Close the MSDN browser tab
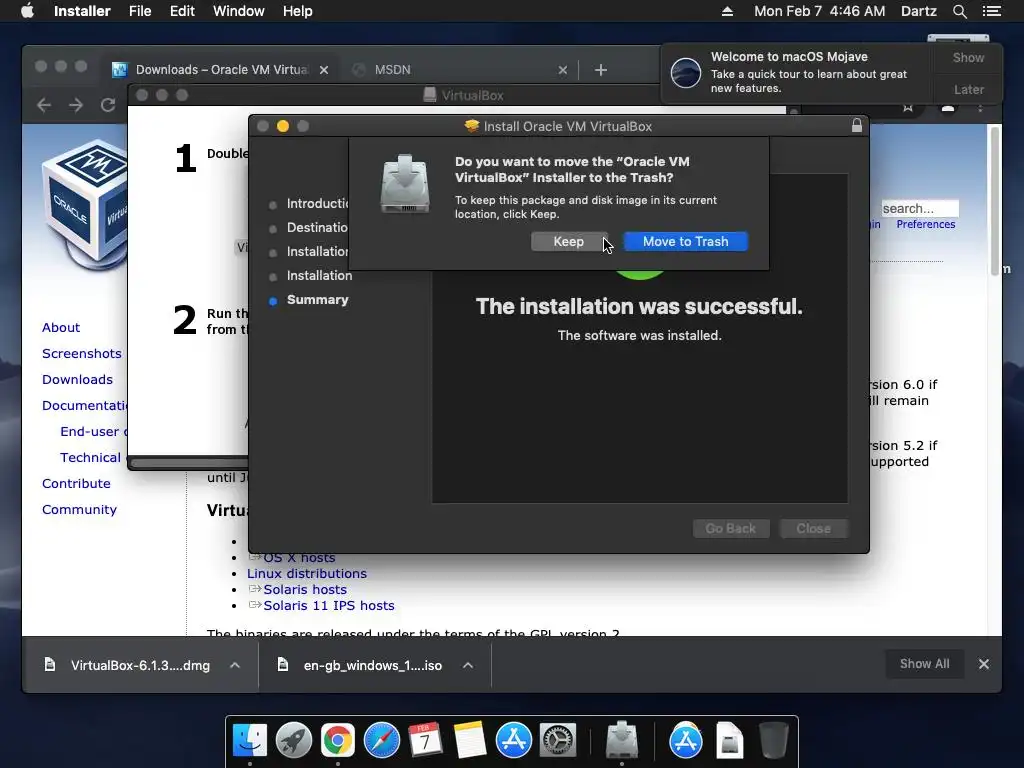1024x768 pixels. (x=562, y=70)
